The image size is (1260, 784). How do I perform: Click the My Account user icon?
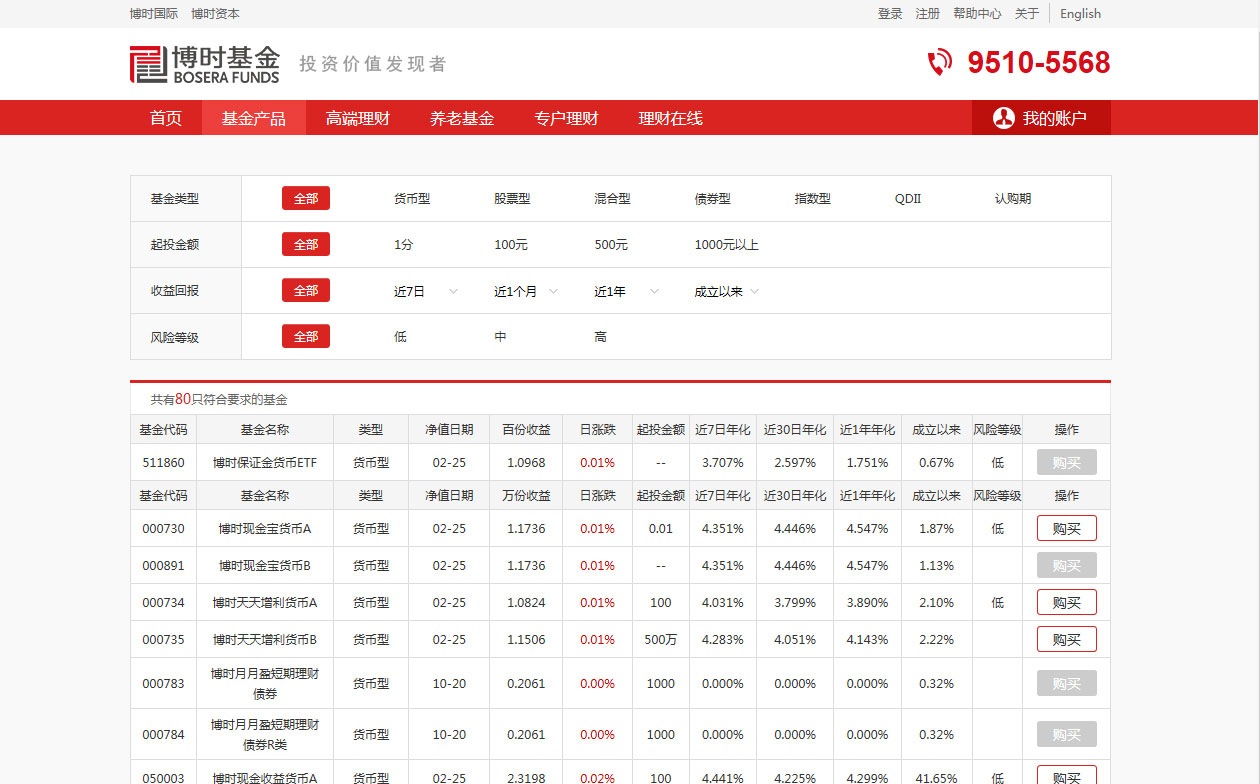point(1003,118)
